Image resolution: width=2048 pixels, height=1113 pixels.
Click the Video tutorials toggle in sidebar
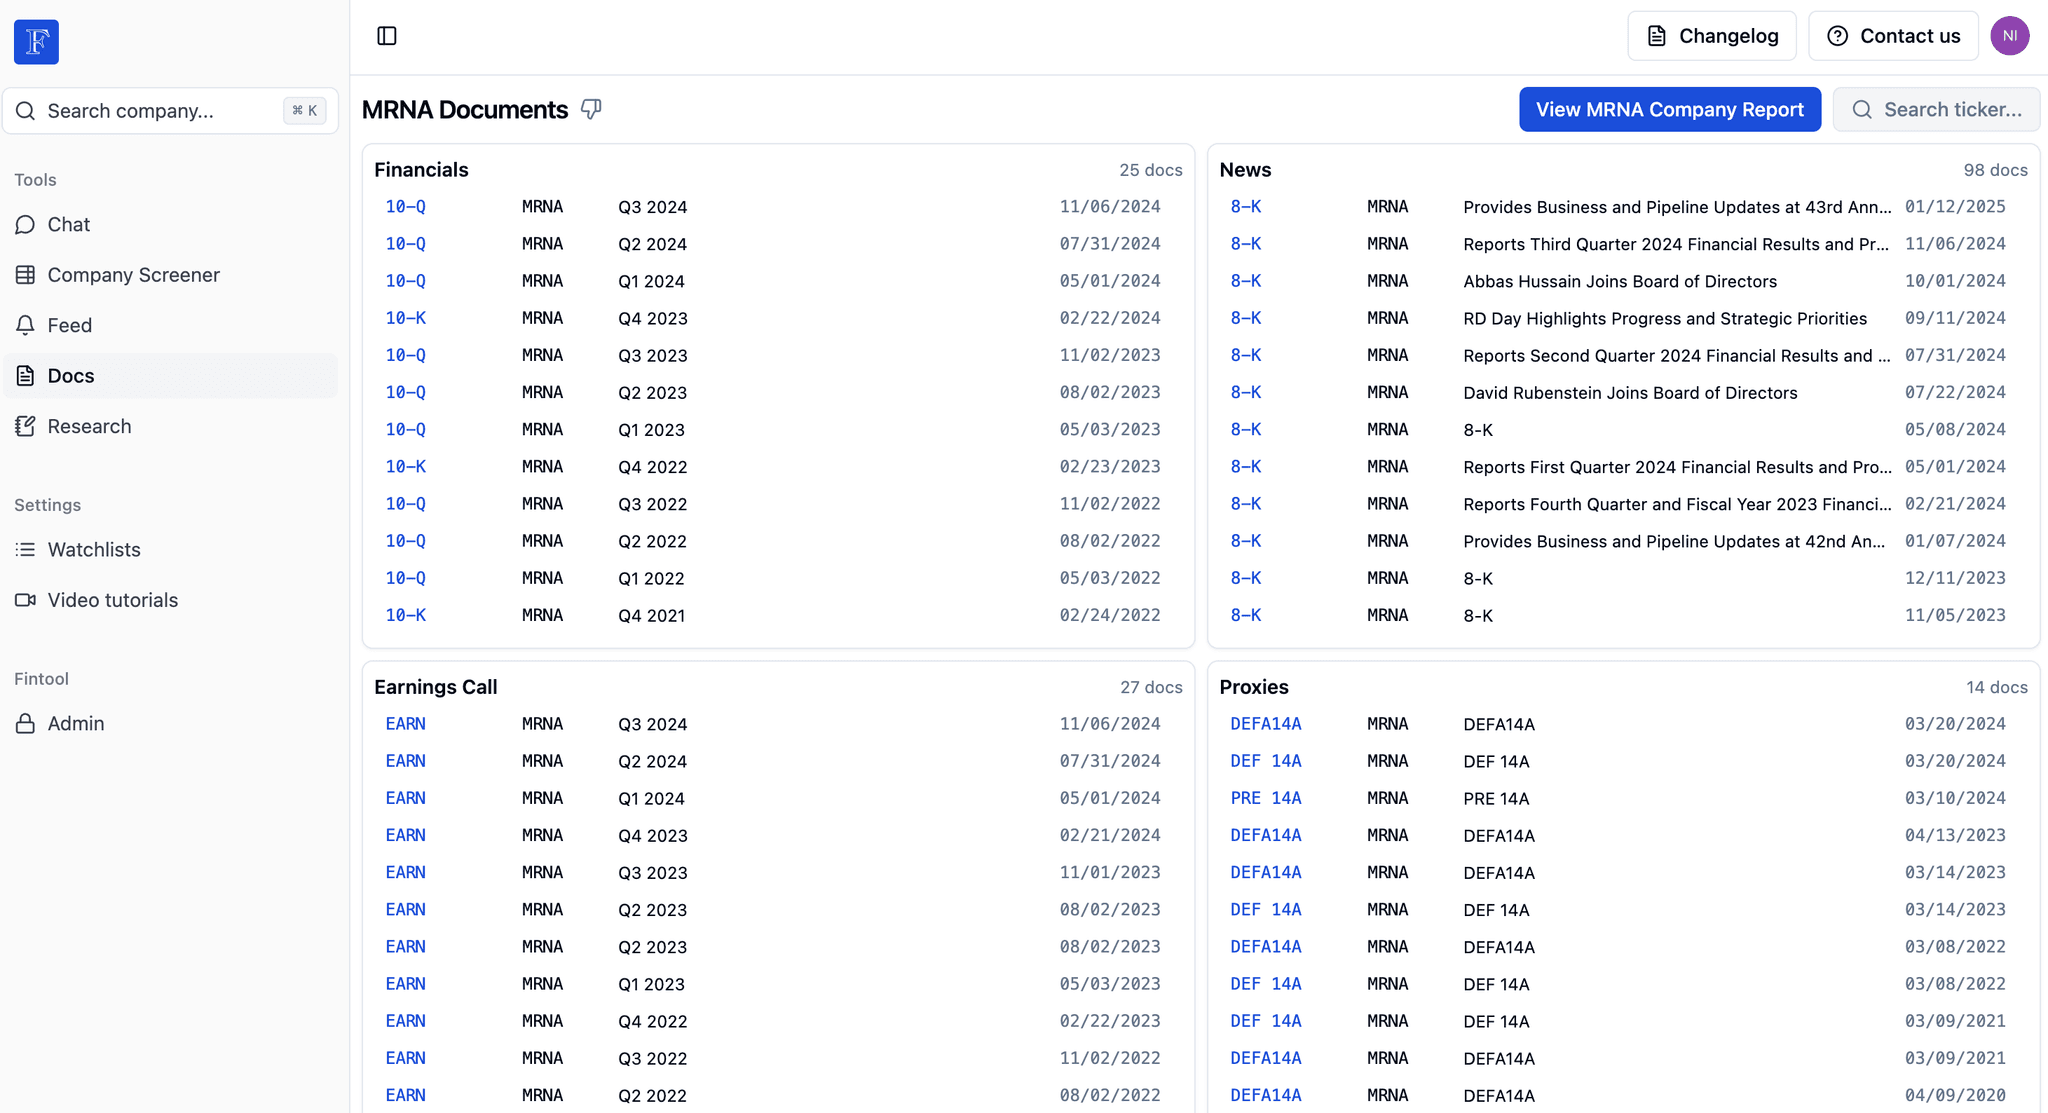112,600
